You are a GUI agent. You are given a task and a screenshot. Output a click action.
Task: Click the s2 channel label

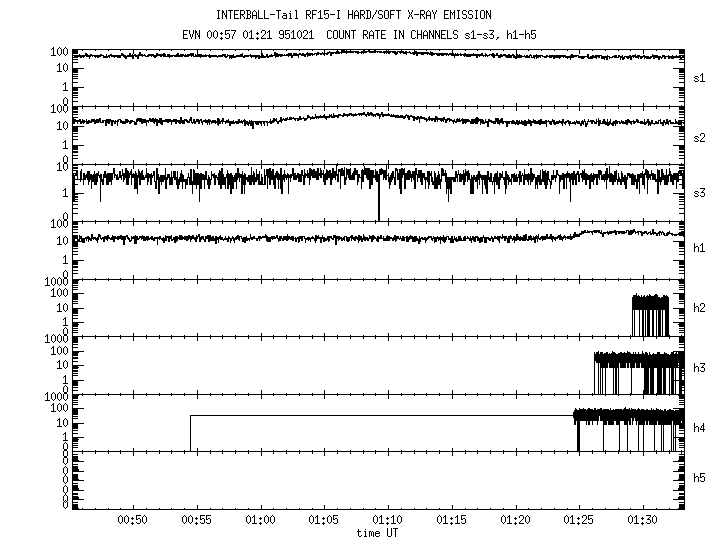[x=700, y=135]
